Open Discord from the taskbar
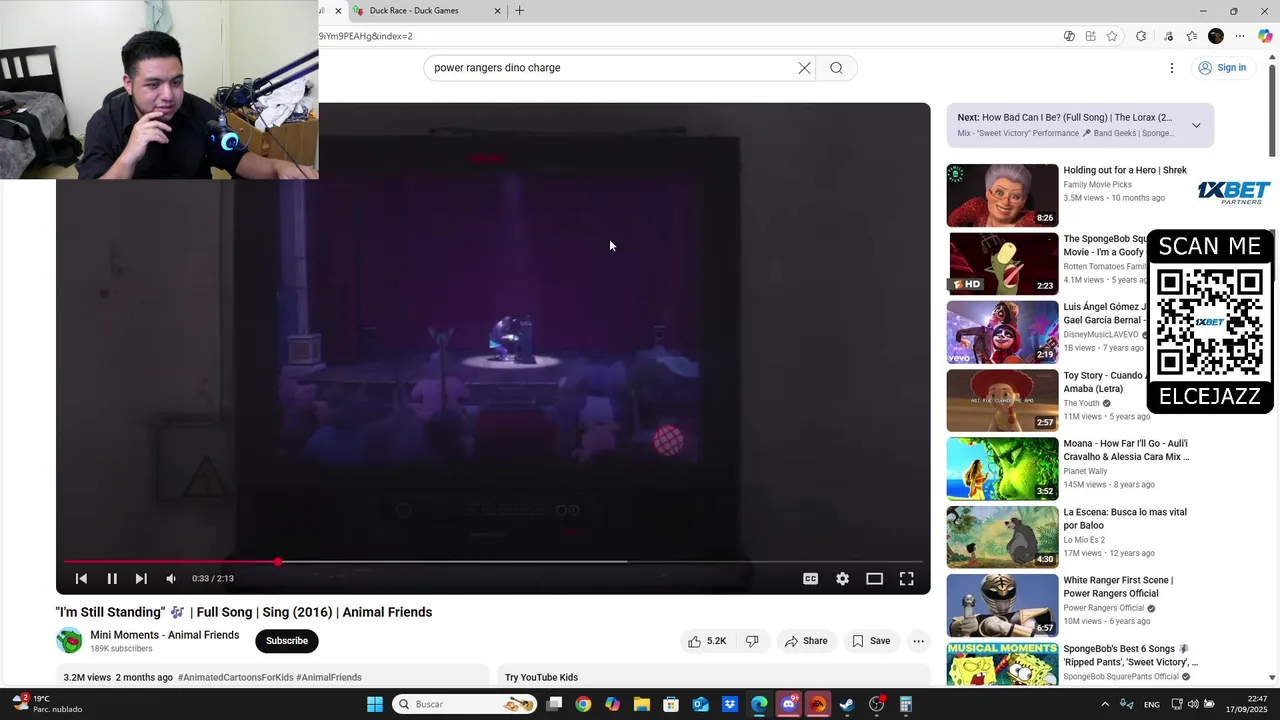 (789, 704)
